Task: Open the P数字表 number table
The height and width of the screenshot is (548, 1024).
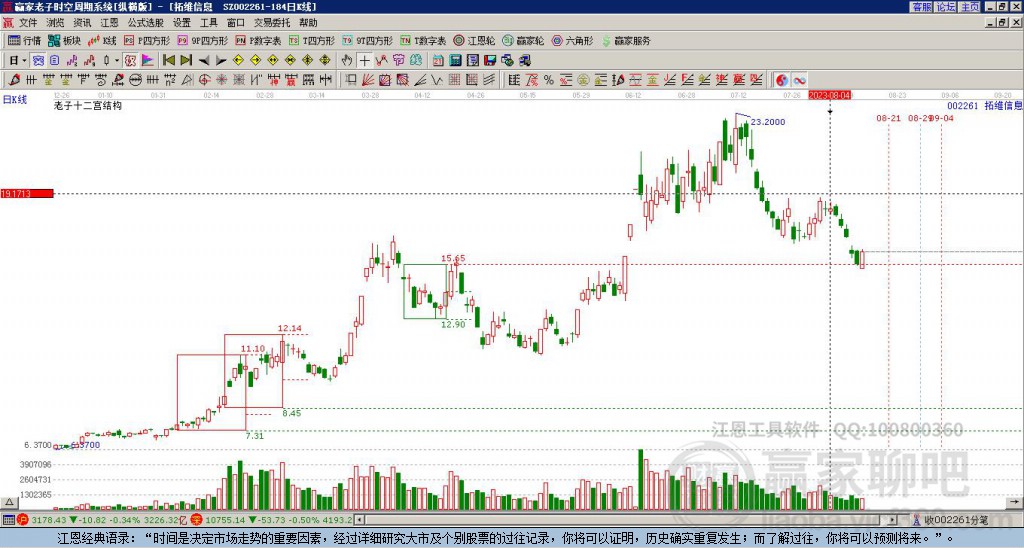Action: coord(258,40)
